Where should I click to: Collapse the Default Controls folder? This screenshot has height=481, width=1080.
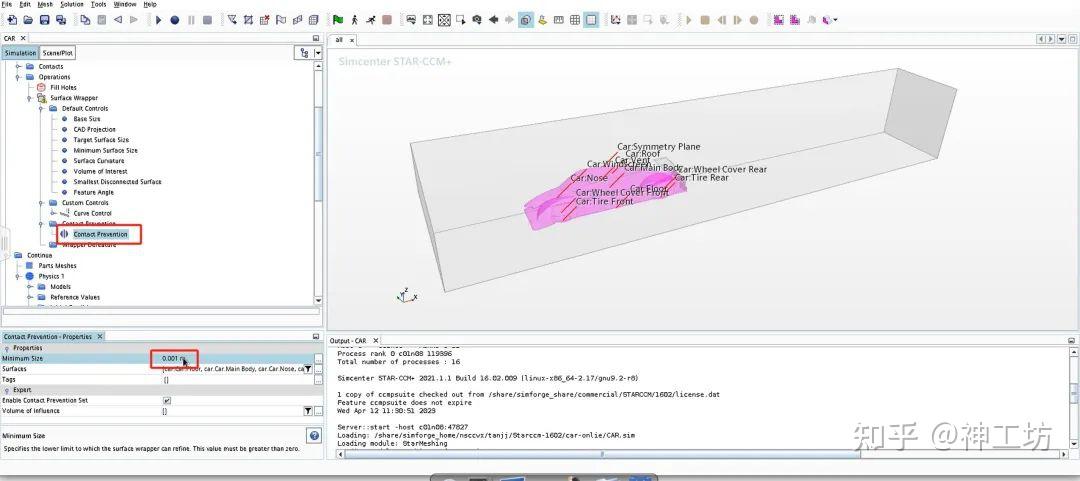(x=42, y=108)
